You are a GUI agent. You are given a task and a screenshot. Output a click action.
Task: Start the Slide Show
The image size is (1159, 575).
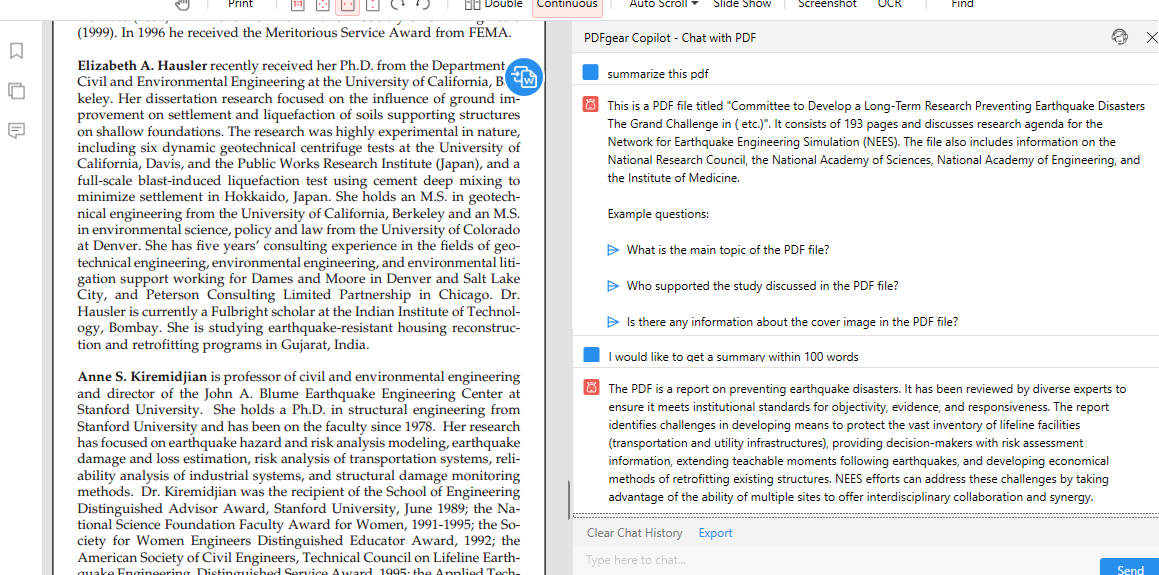click(742, 4)
